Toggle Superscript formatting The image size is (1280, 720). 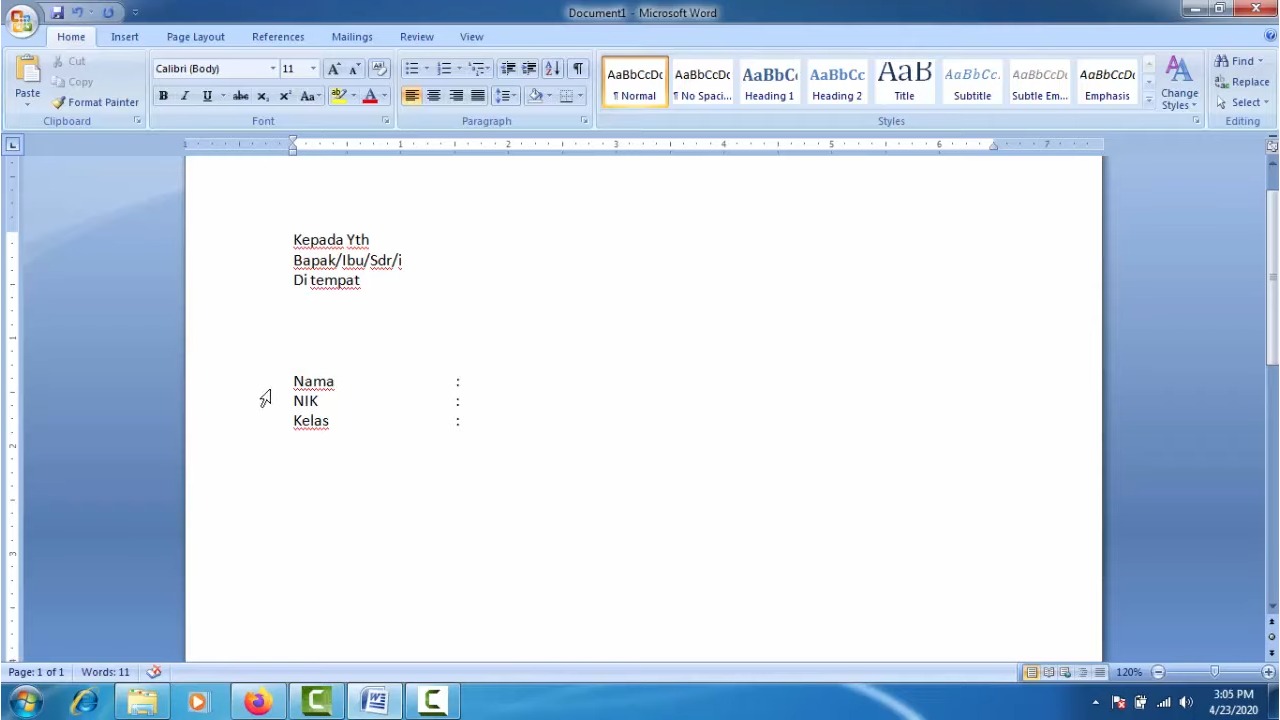[x=285, y=96]
